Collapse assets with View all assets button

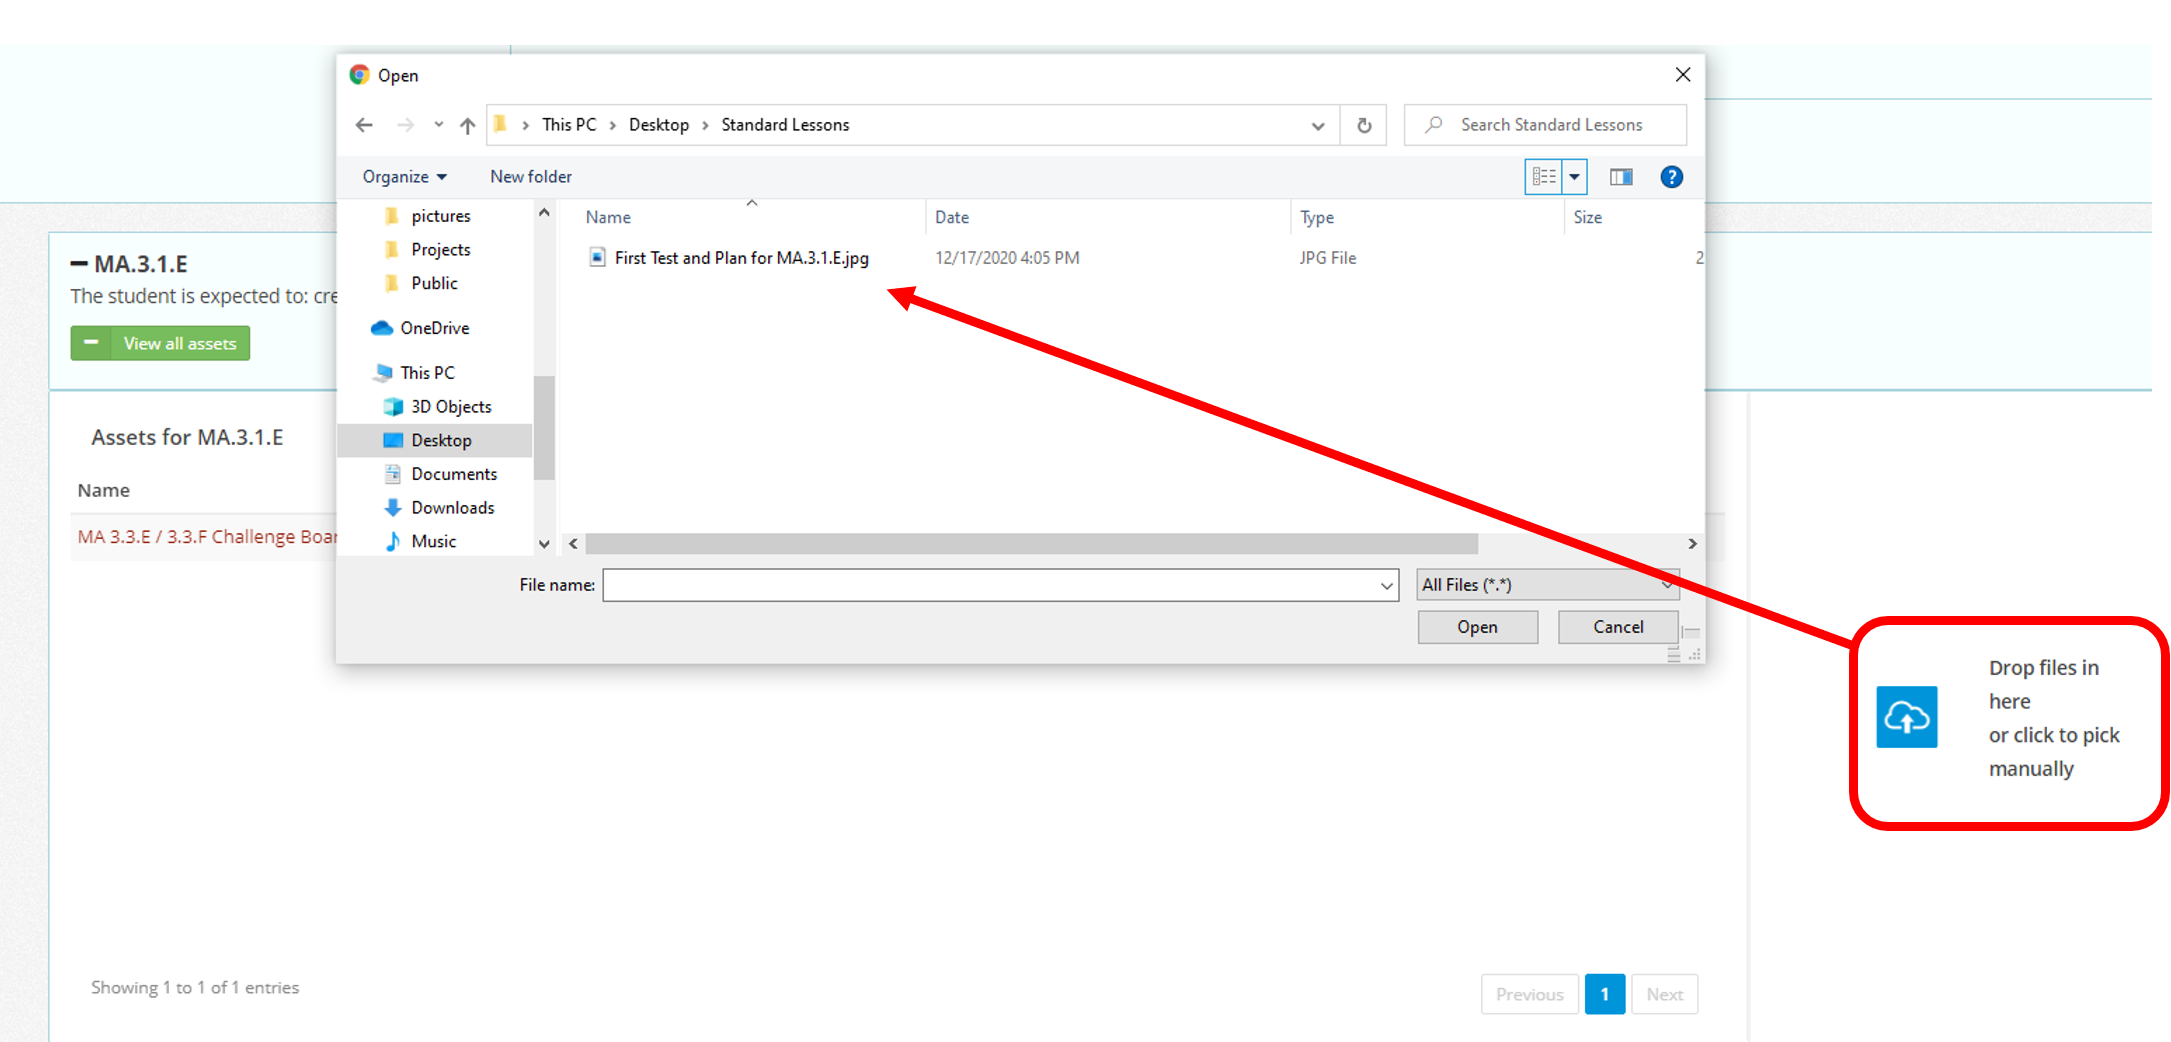[160, 343]
